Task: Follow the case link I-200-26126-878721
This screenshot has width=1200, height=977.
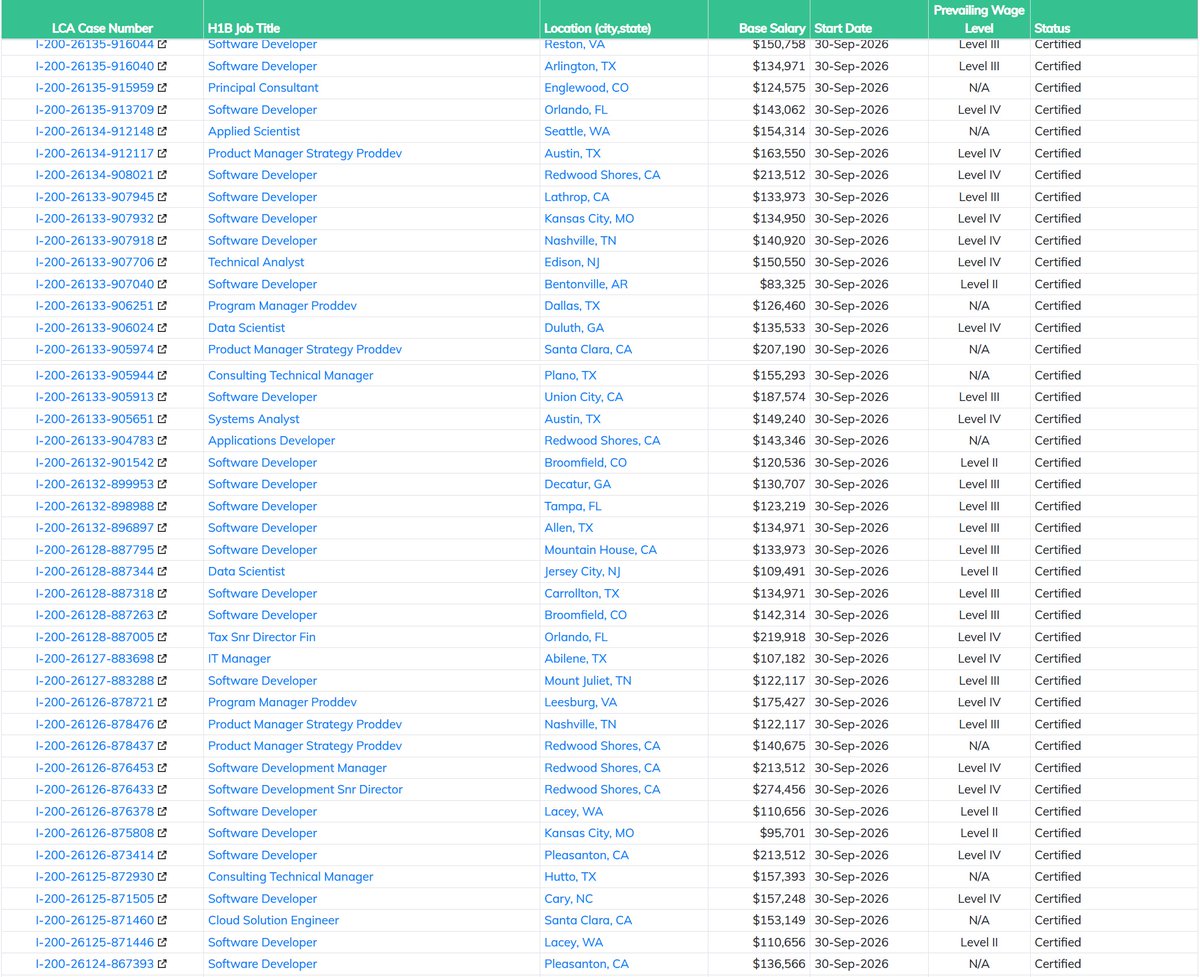Action: point(95,703)
